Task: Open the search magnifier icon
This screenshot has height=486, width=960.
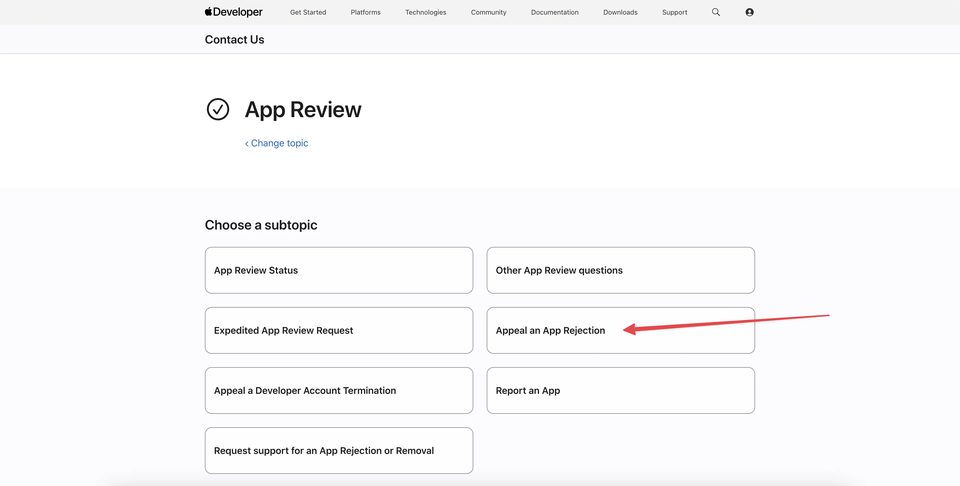Action: (x=716, y=12)
